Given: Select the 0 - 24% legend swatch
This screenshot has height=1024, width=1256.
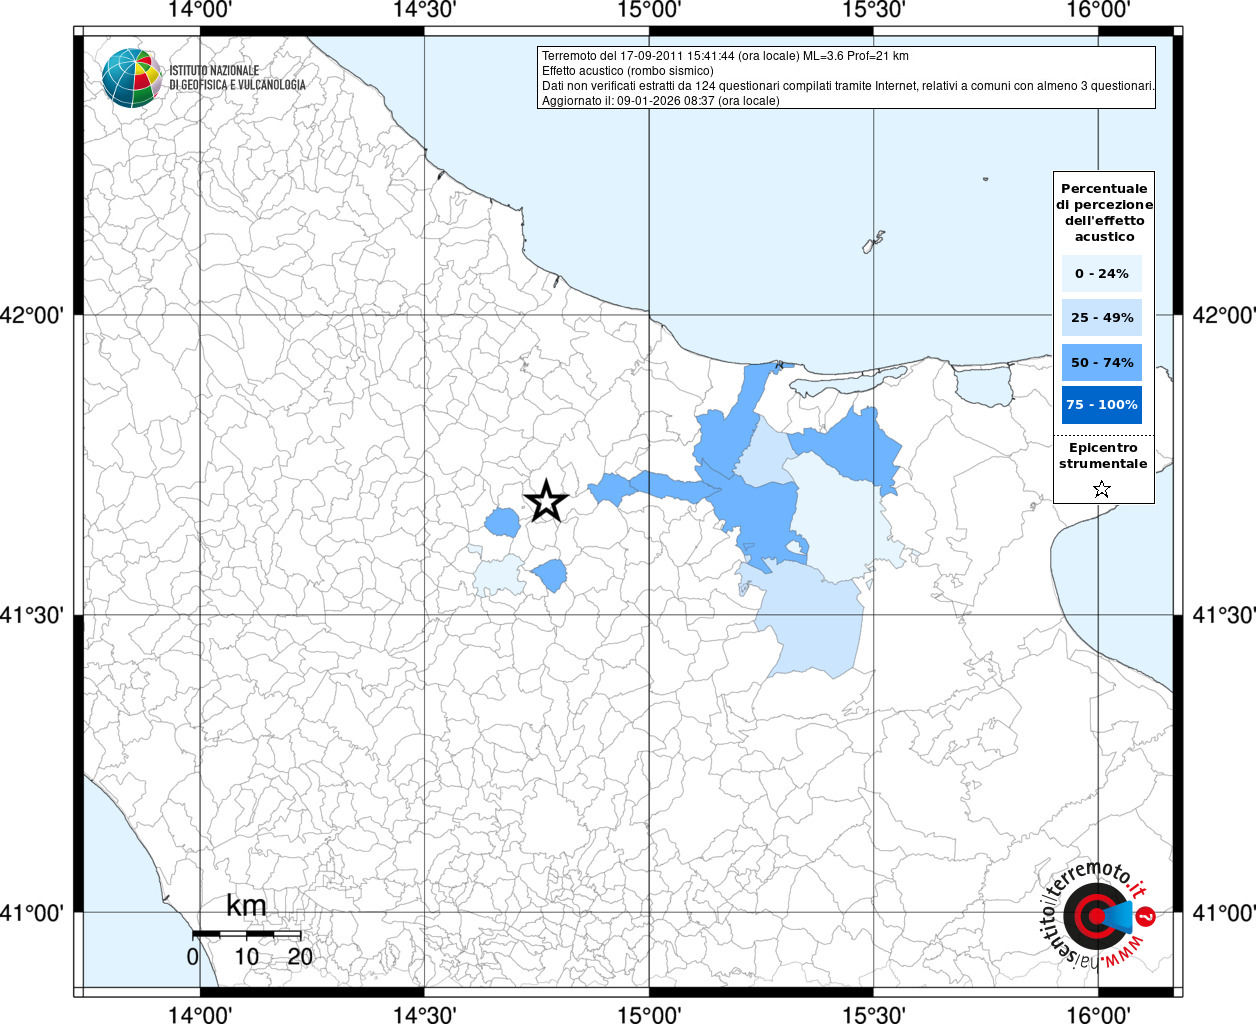Looking at the screenshot, I should tap(1102, 273).
